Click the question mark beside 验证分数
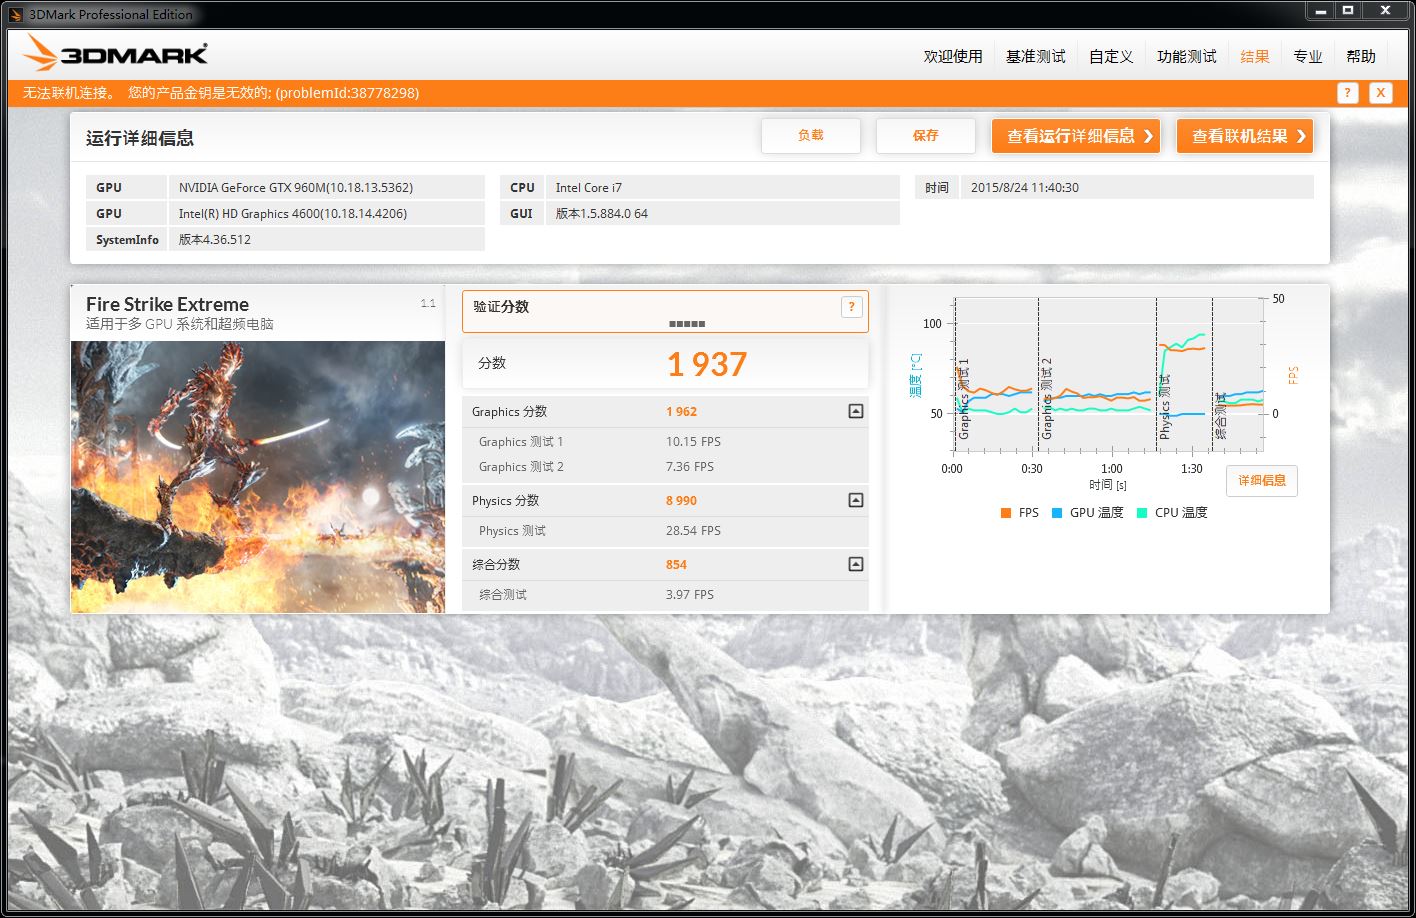The height and width of the screenshot is (918, 1416). click(x=851, y=307)
